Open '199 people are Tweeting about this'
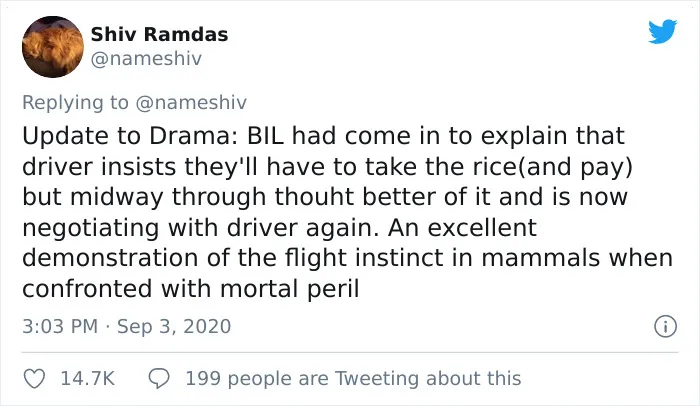 pos(353,379)
